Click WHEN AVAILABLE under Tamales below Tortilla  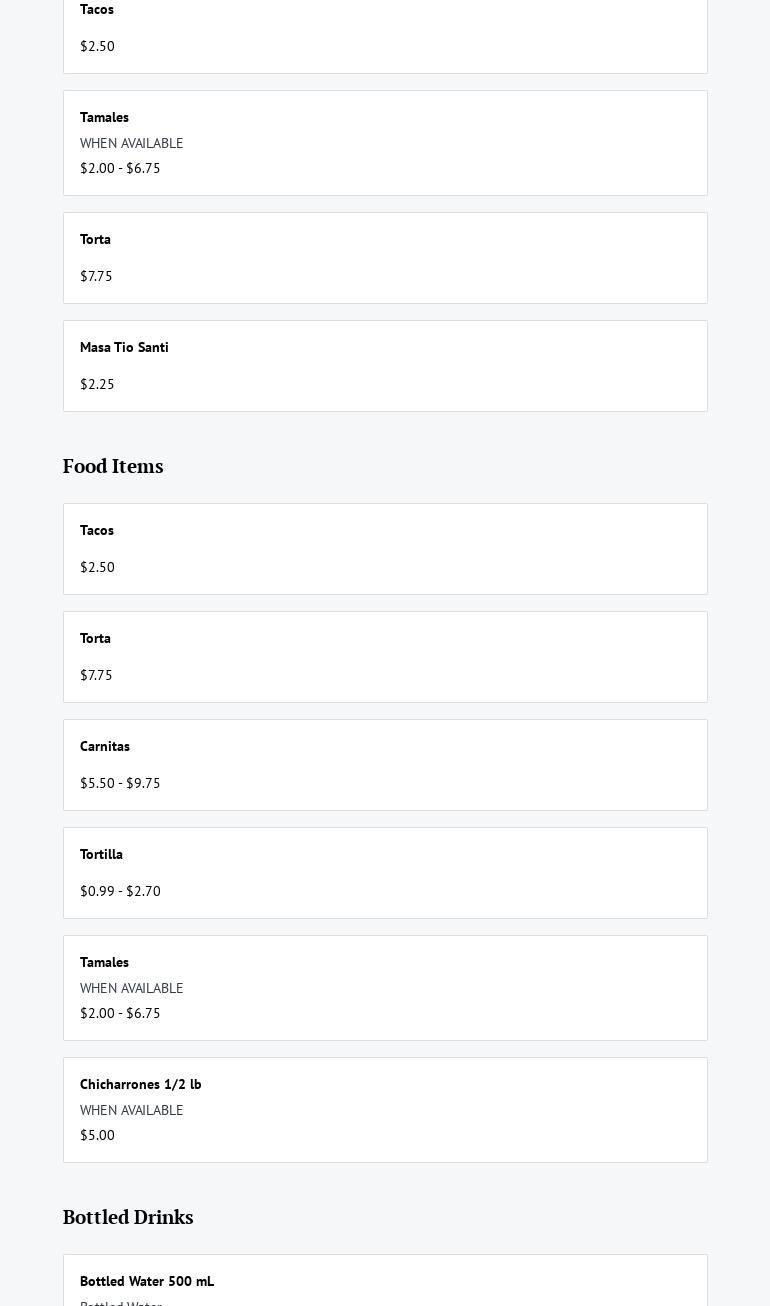(131, 989)
